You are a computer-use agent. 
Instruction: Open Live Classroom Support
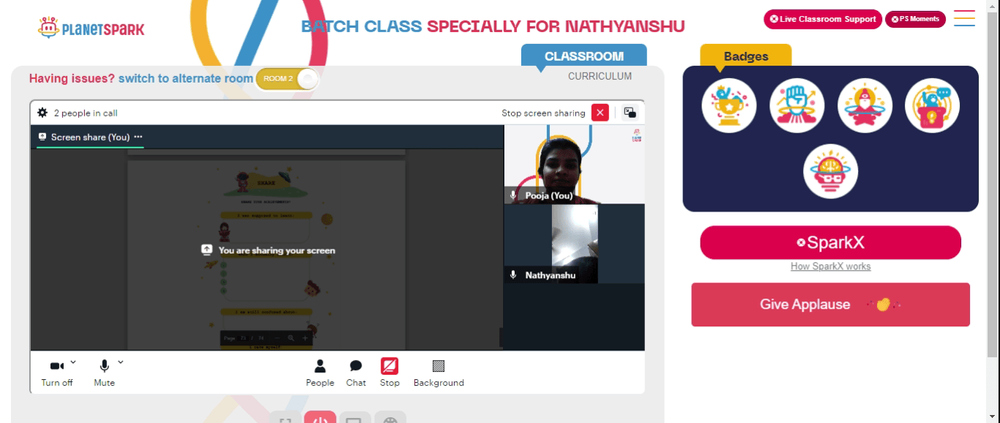(x=823, y=19)
